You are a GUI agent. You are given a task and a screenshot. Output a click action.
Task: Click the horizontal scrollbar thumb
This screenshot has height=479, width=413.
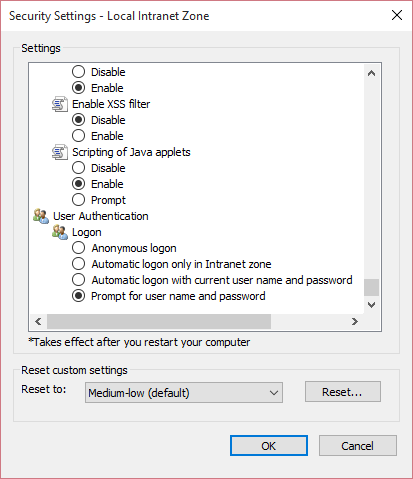(x=159, y=321)
